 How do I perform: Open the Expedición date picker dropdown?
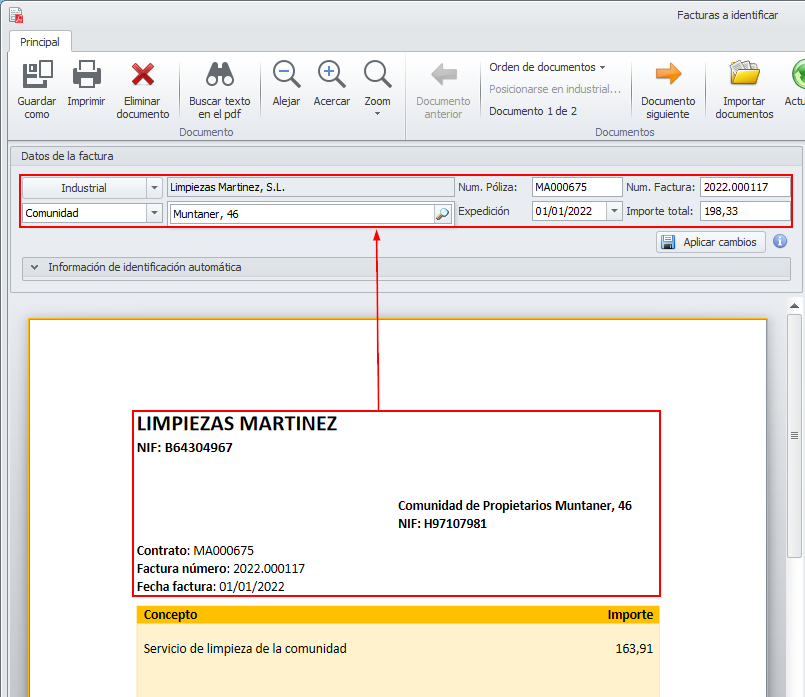click(614, 212)
